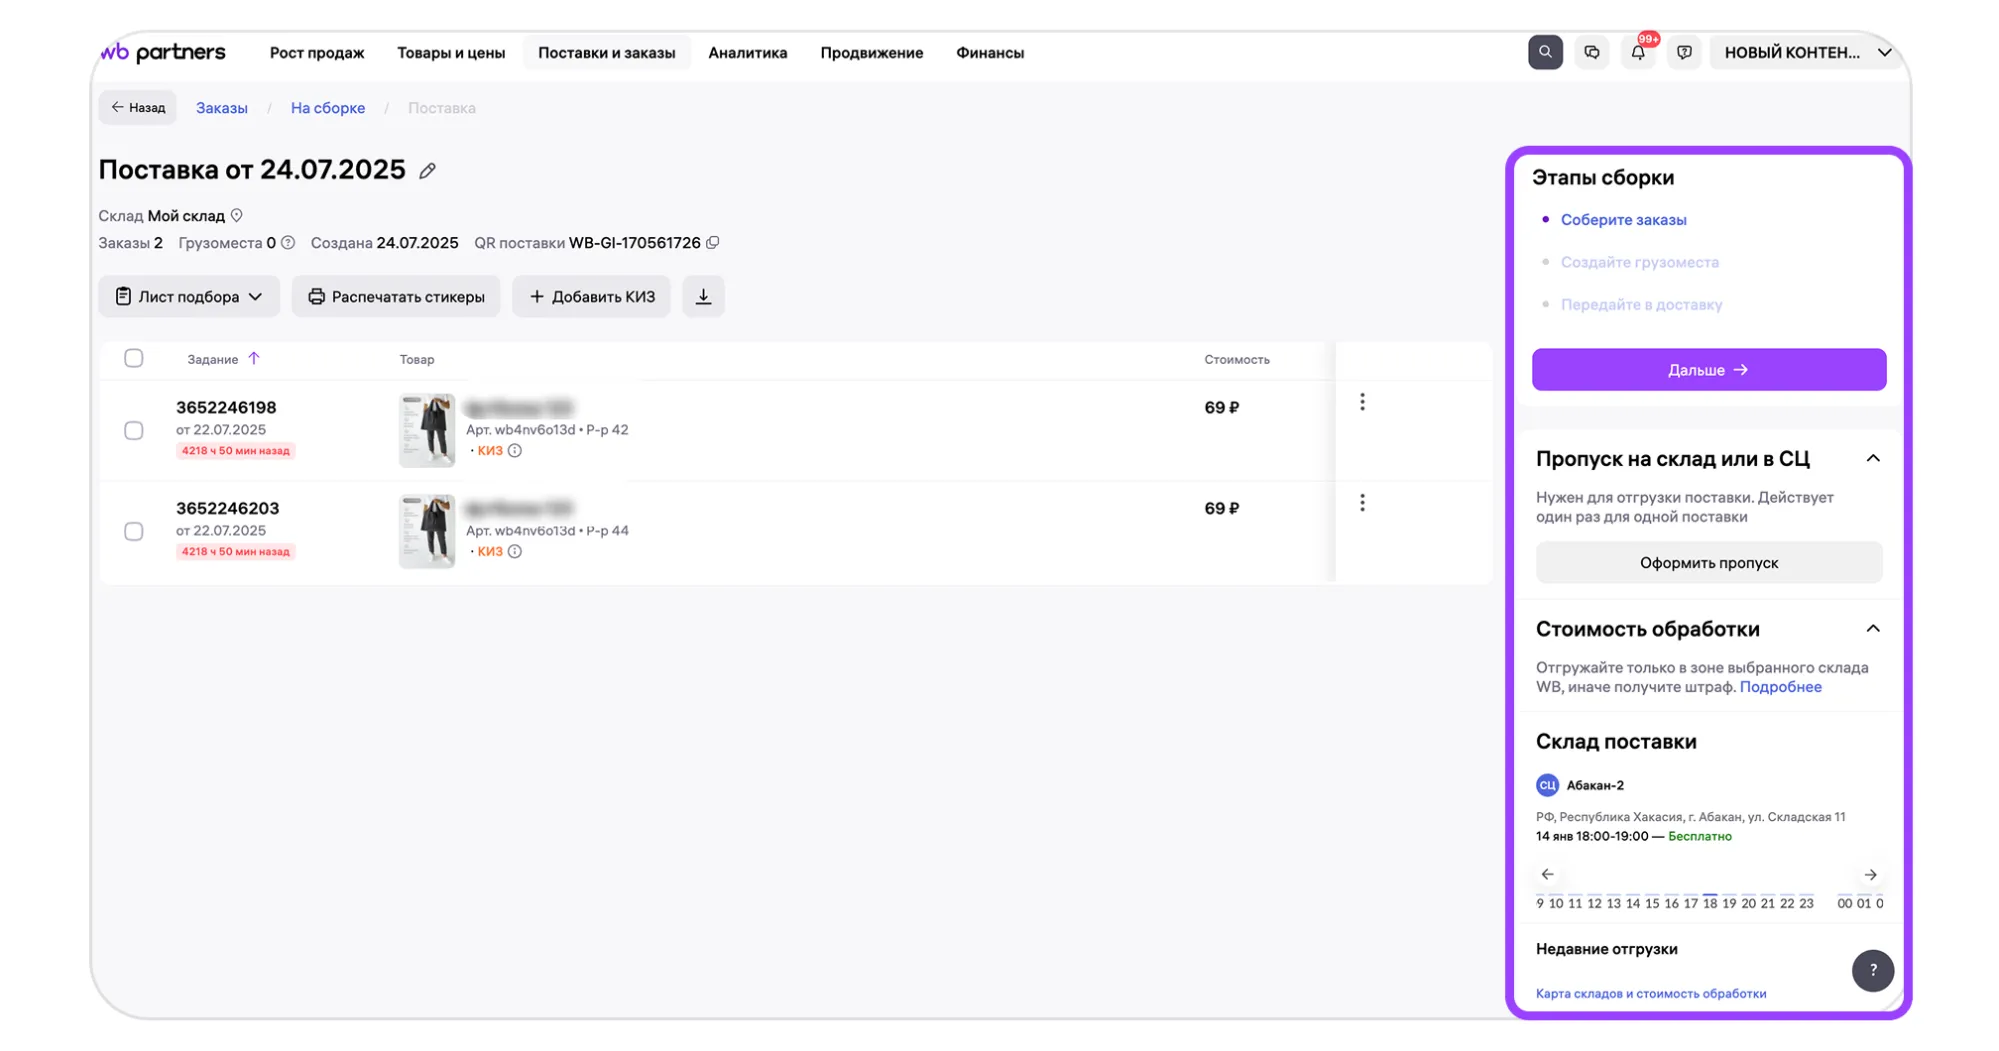Screen dimensions: 1999x1051
Task: Open the Аналитика menu
Action: pos(747,53)
